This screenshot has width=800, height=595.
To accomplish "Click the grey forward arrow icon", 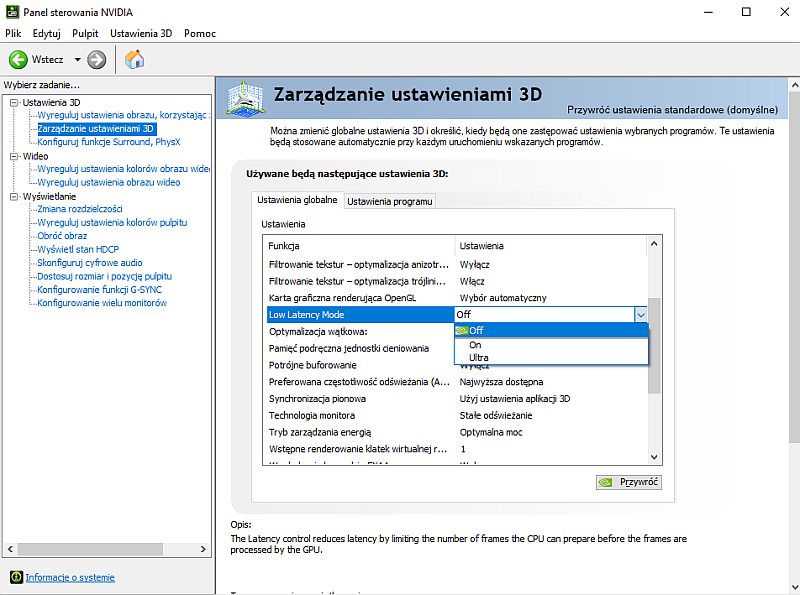I will [96, 60].
